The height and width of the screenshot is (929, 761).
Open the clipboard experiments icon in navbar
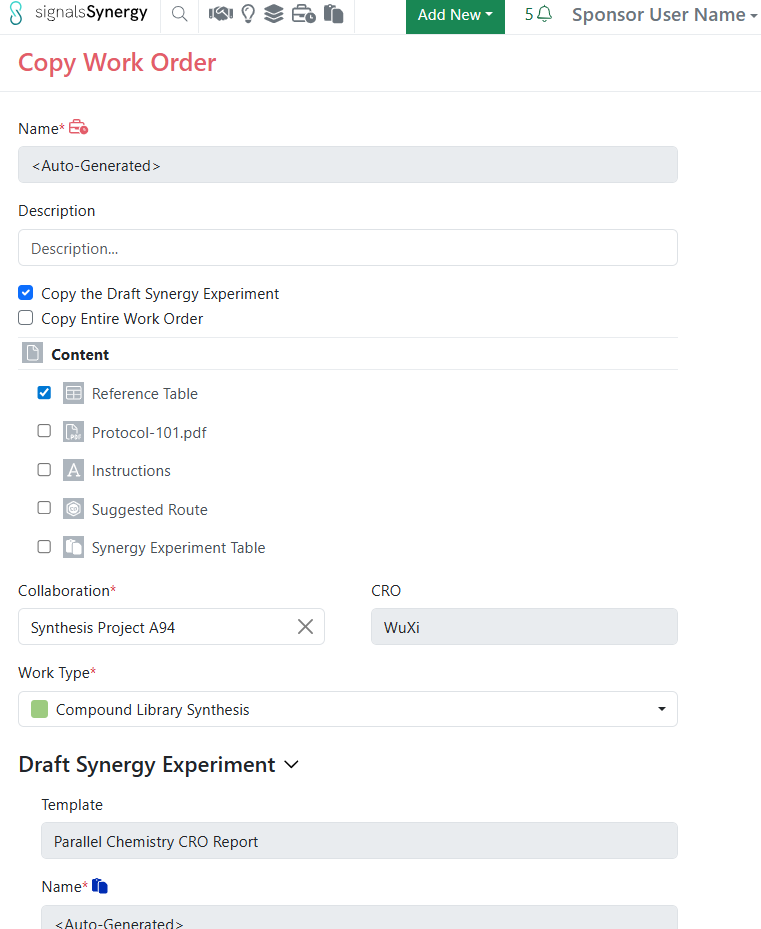click(334, 15)
